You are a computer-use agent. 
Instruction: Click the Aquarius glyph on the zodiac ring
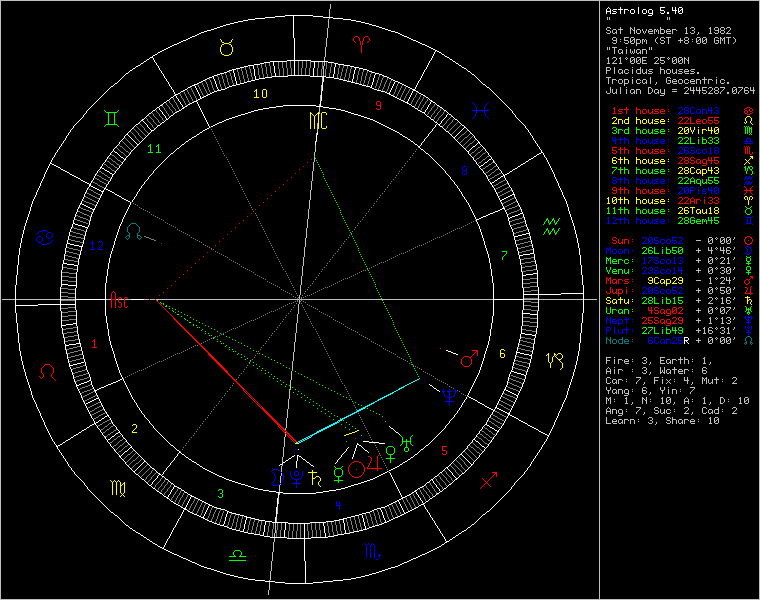tap(552, 226)
